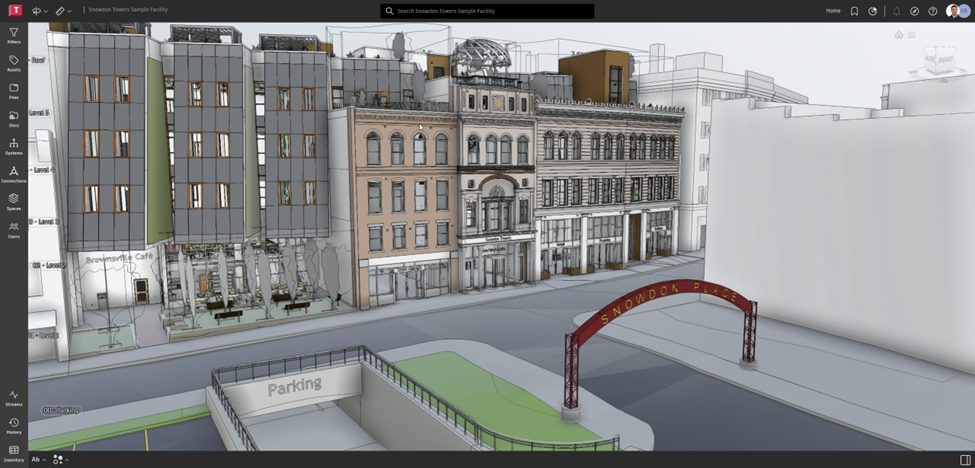Screen dimensions: 975x468
Task: Expand the measure tool dropdown arrow
Action: [x=69, y=11]
